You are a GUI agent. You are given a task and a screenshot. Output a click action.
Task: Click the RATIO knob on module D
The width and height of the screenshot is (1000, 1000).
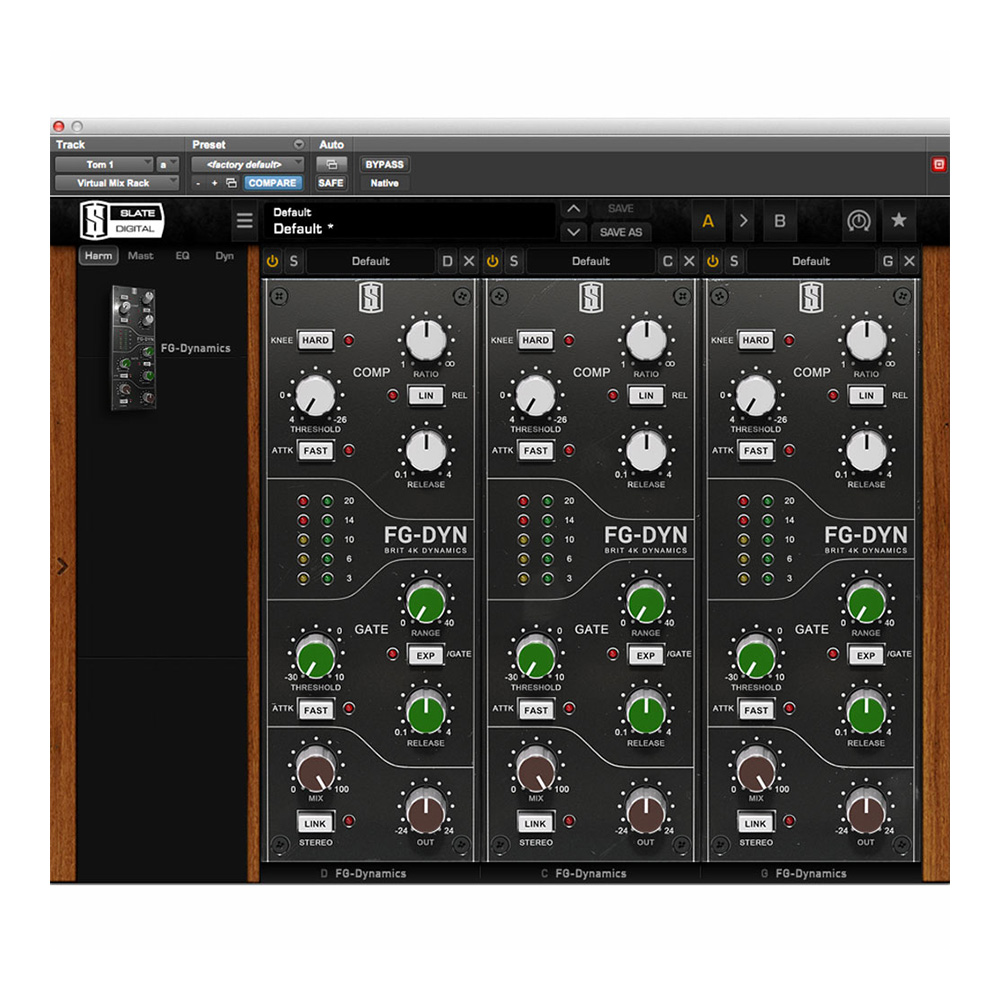click(426, 340)
